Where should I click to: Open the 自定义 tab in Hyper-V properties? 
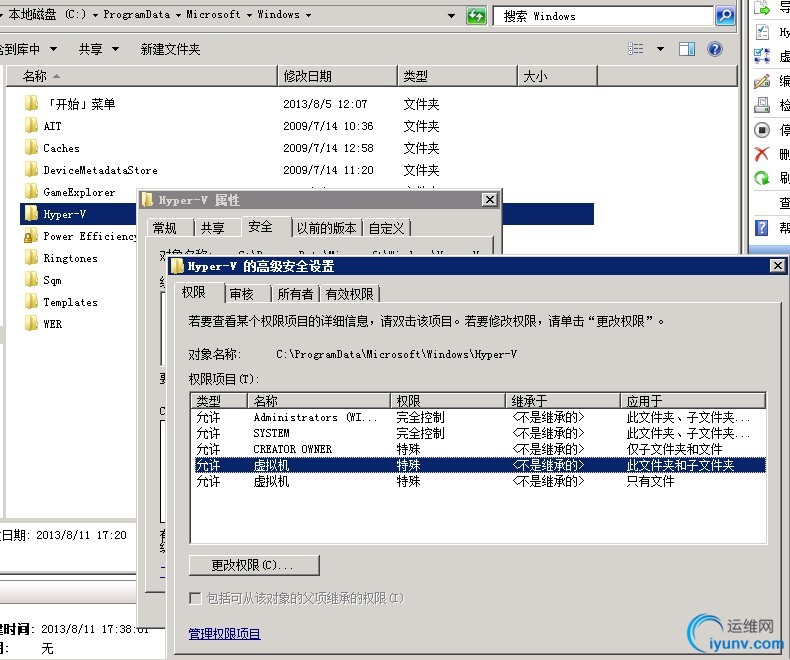coord(386,228)
